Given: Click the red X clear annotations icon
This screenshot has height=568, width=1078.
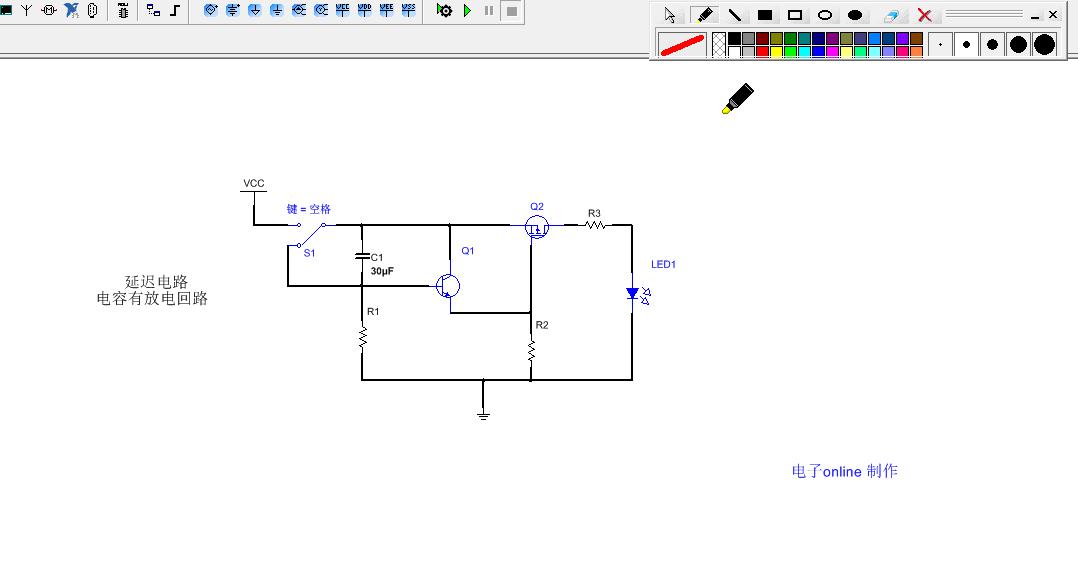Looking at the screenshot, I should [x=924, y=15].
